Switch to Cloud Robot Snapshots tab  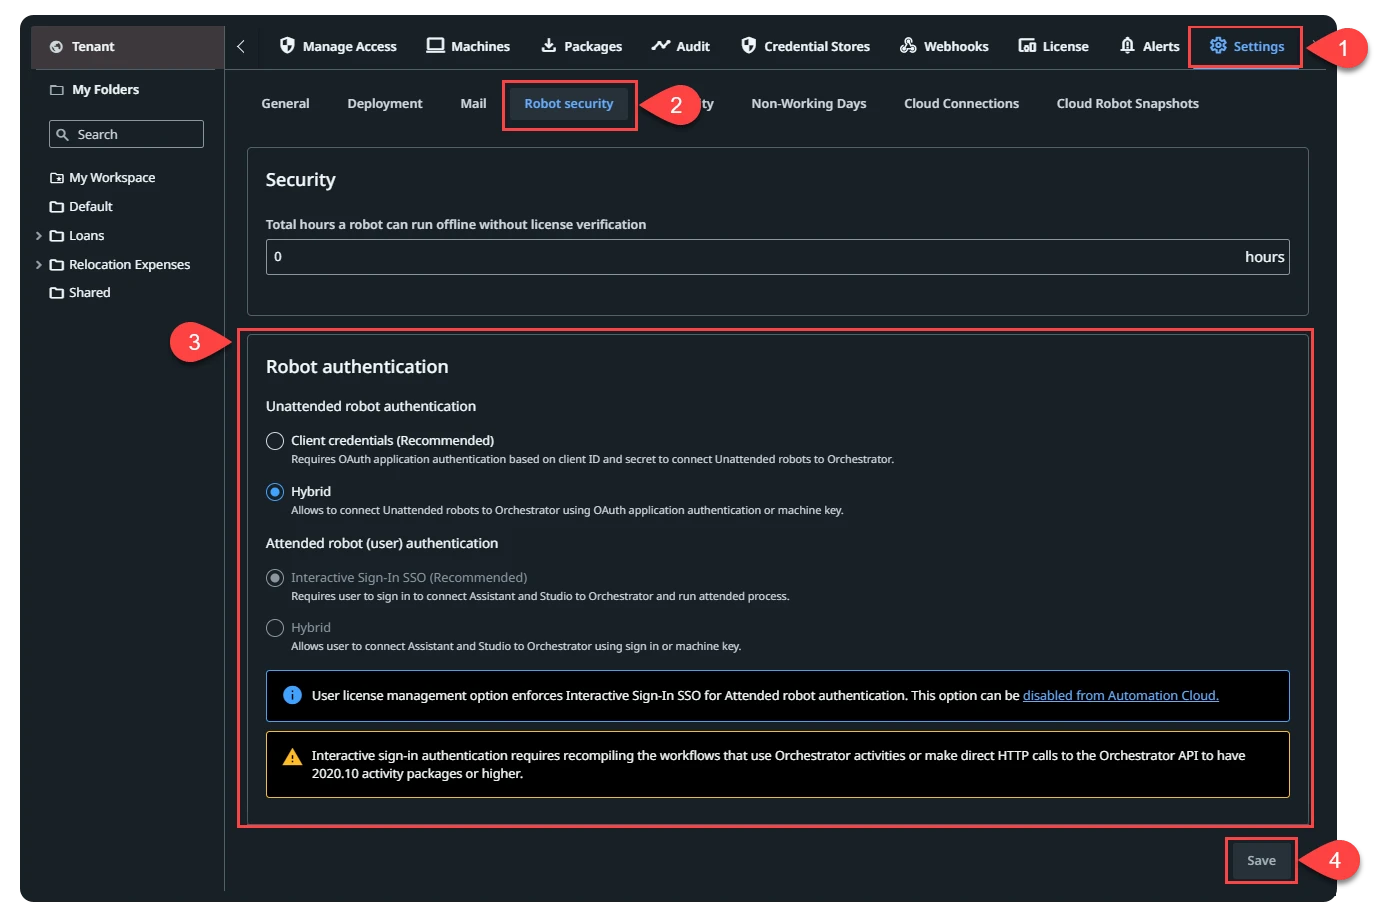point(1127,104)
